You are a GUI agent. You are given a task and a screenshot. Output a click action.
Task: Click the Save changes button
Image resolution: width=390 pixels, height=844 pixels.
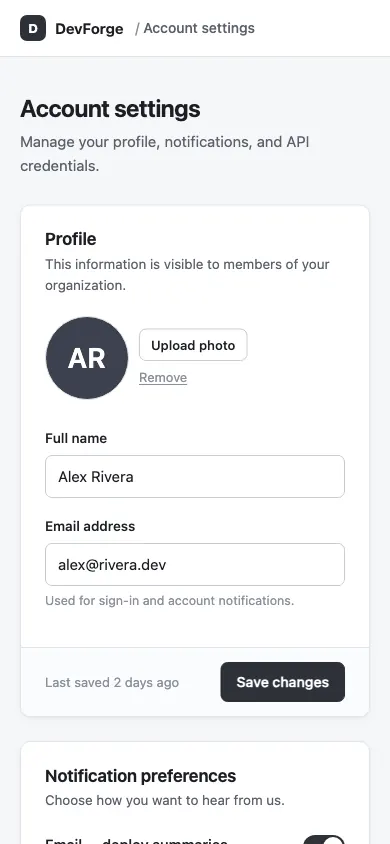click(x=282, y=682)
